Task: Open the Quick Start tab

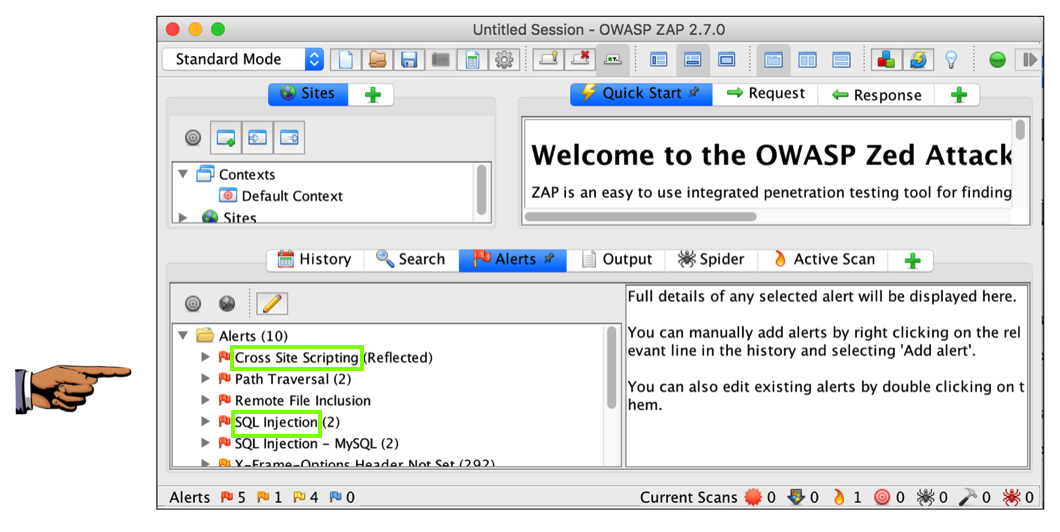Action: 641,94
